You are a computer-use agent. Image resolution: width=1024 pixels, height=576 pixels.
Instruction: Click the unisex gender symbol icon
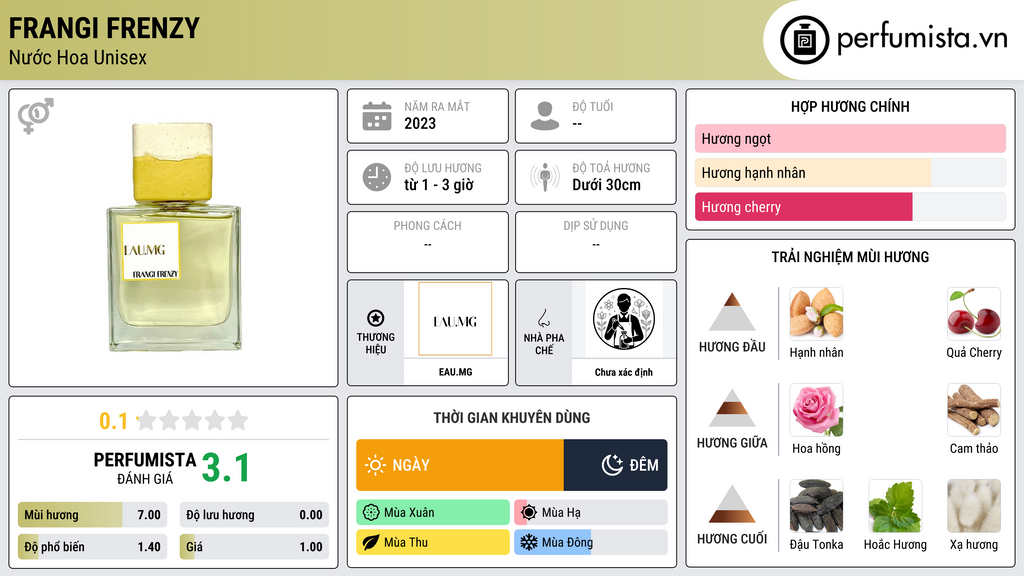coord(35,116)
